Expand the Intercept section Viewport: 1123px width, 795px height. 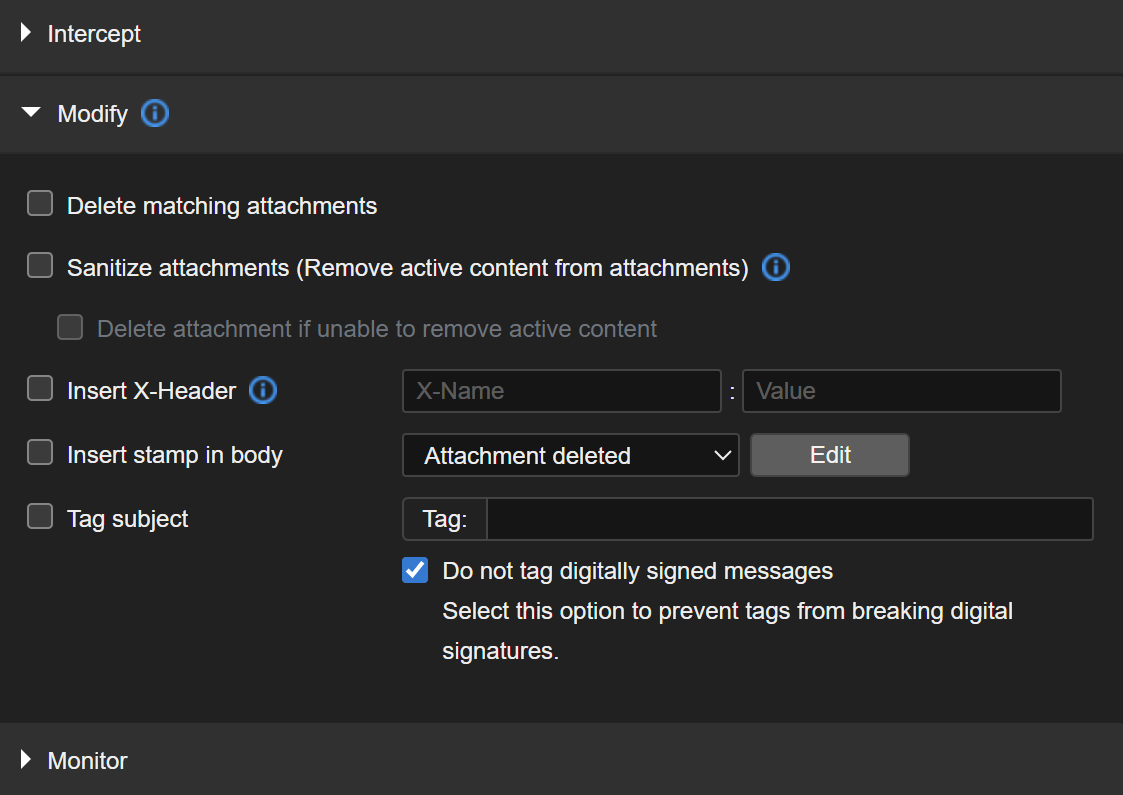click(x=26, y=34)
